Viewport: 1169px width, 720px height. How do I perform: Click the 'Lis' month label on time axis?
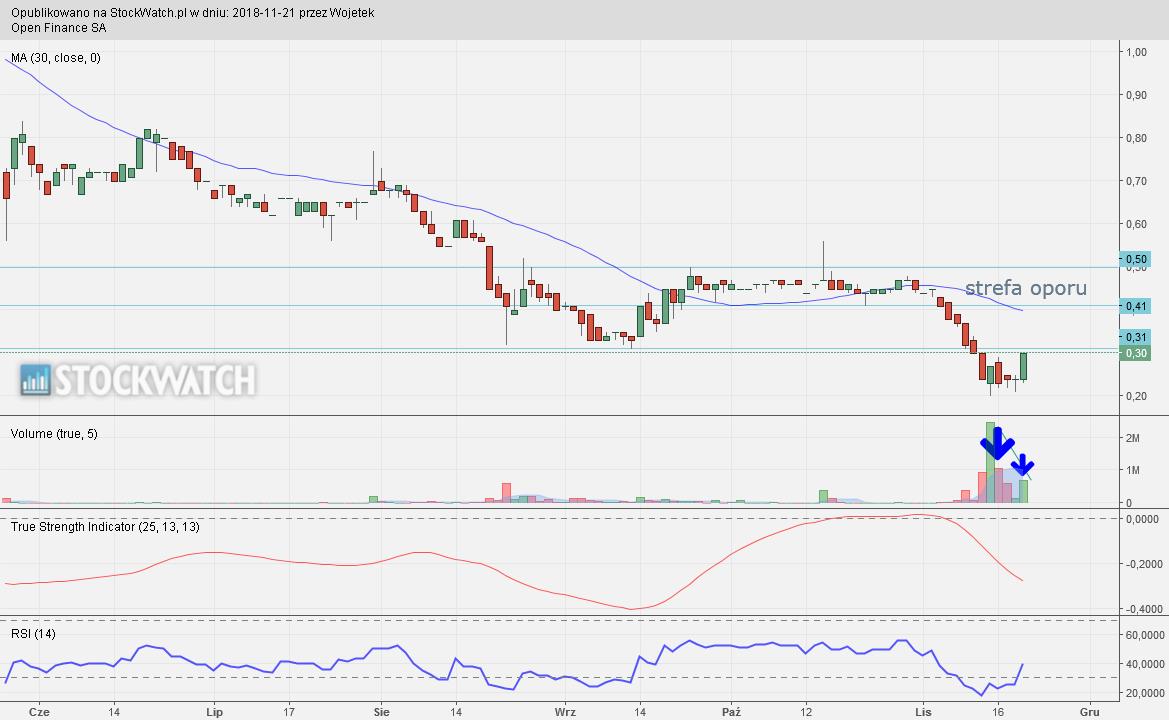pyautogui.click(x=923, y=712)
